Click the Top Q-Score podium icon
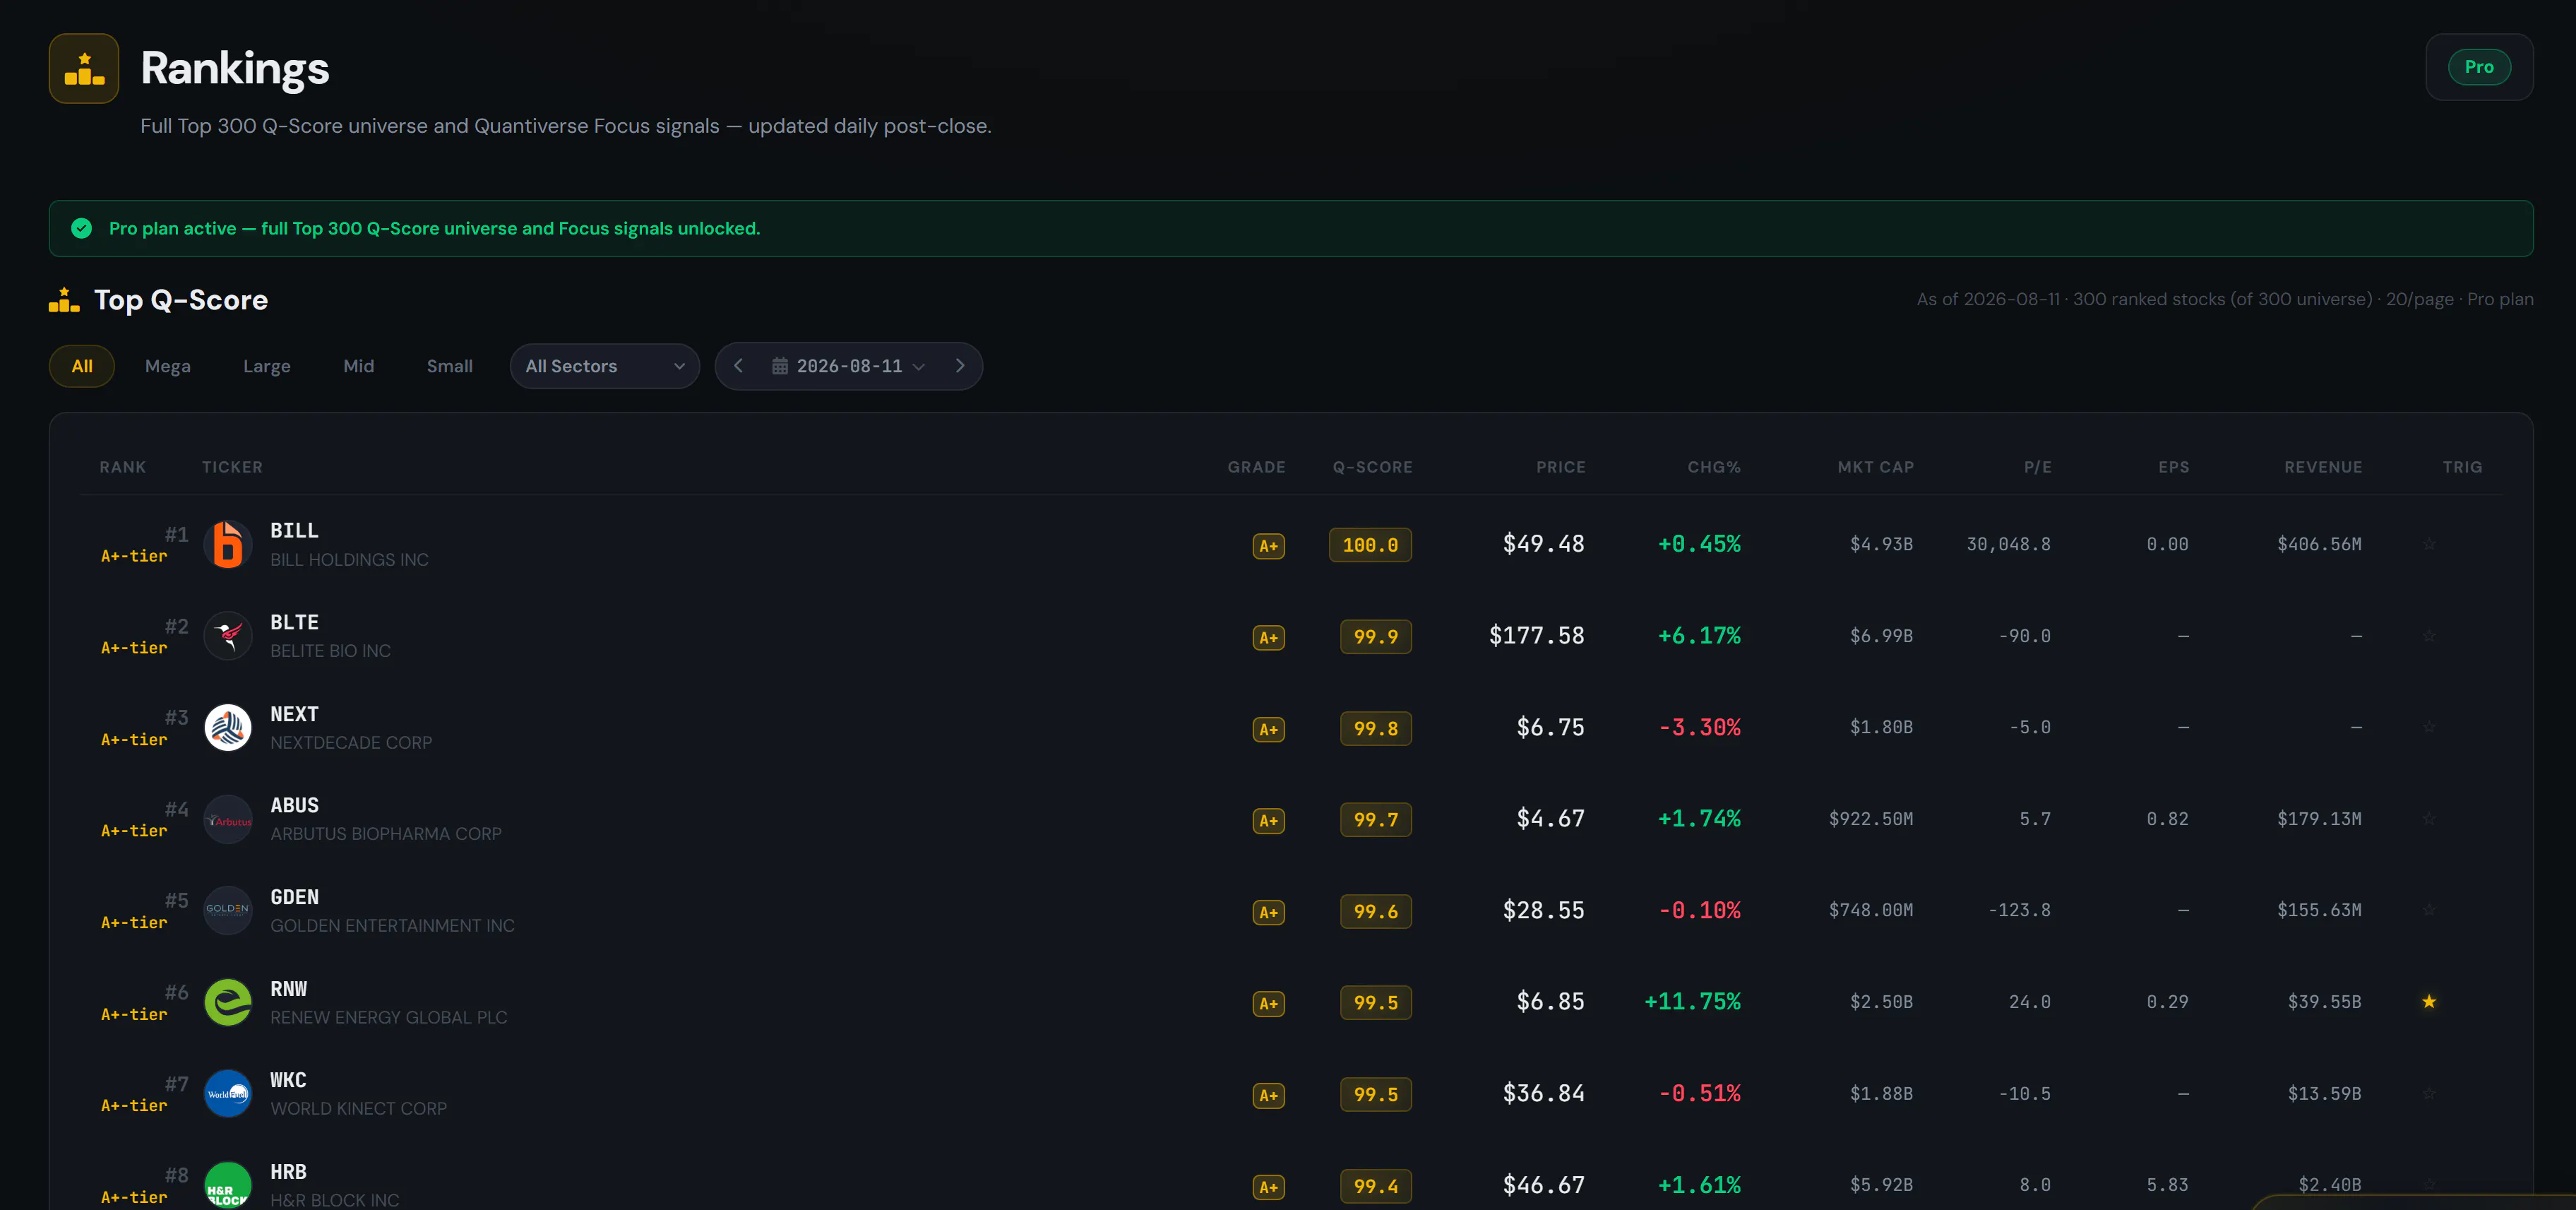This screenshot has height=1210, width=2576. click(64, 300)
